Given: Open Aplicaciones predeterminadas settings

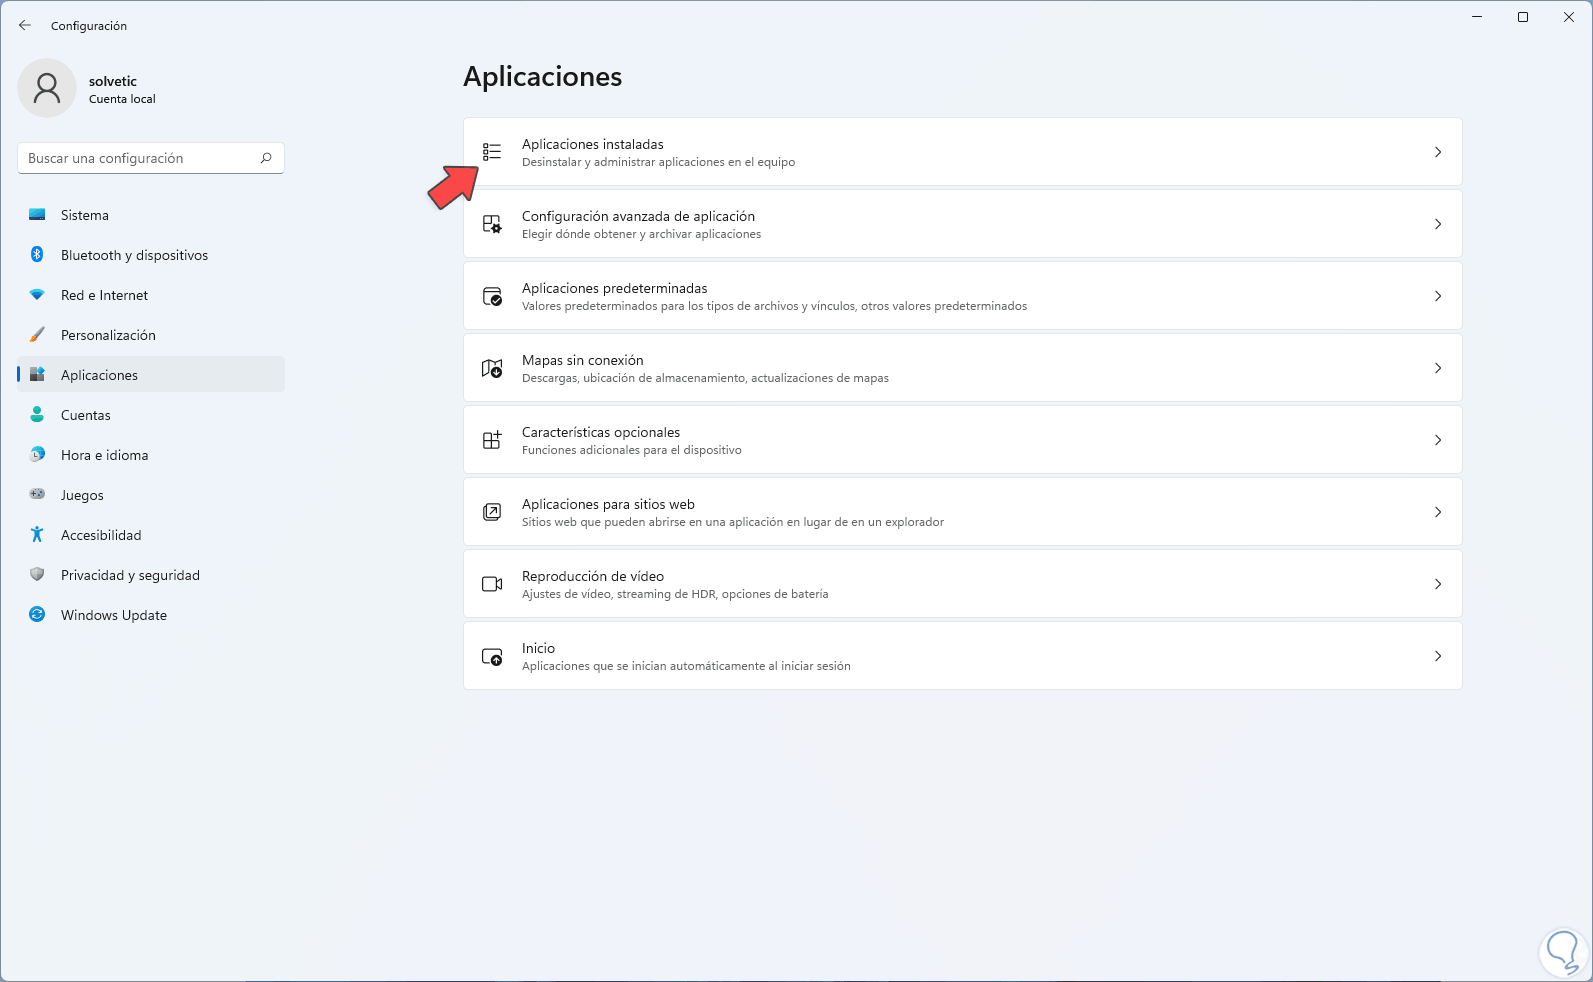Looking at the screenshot, I should pos(614,289).
